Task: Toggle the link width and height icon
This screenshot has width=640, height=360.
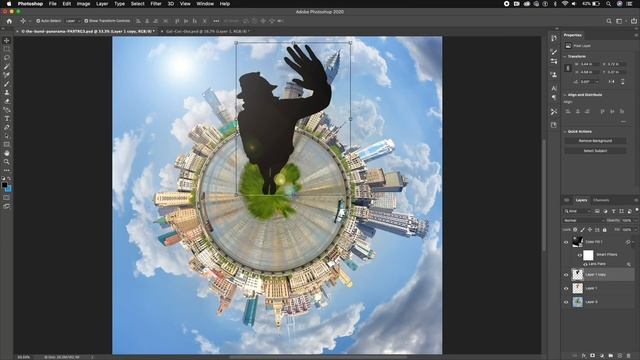Action: [568, 68]
